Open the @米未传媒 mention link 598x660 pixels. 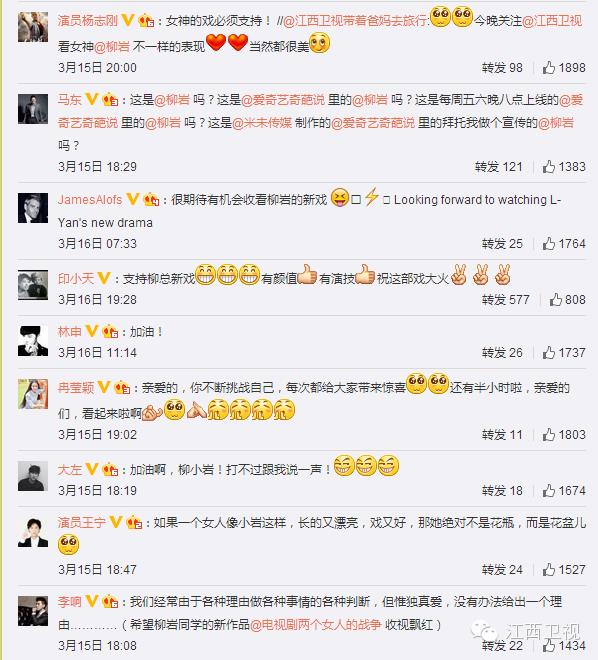pos(262,122)
